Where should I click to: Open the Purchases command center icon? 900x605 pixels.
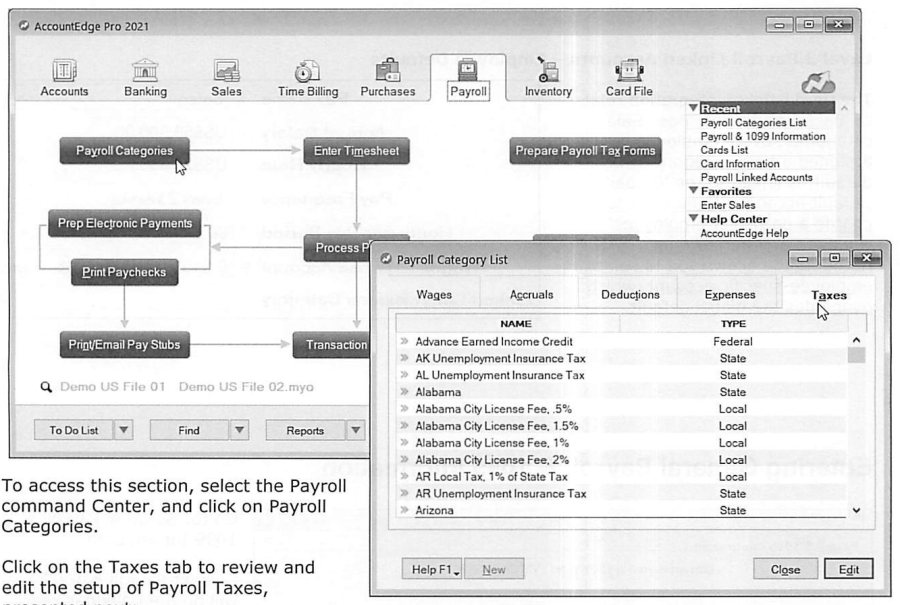tap(387, 71)
